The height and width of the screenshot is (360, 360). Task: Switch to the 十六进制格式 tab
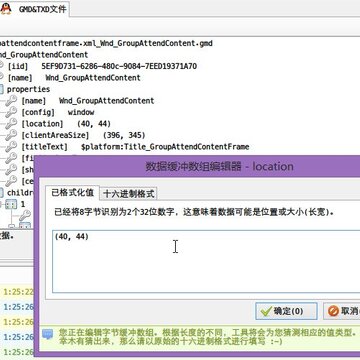(x=129, y=194)
